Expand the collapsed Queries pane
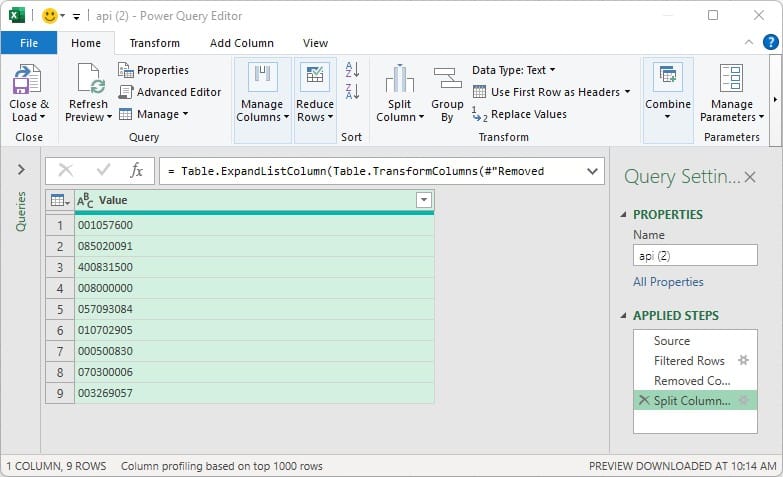This screenshot has width=783, height=477. (x=21, y=171)
